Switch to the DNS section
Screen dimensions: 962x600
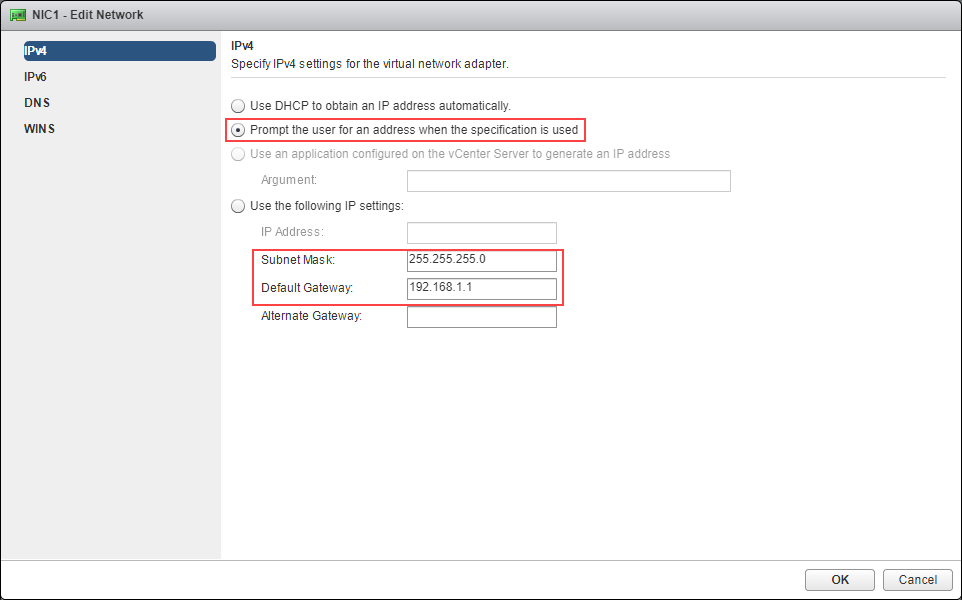[37, 102]
